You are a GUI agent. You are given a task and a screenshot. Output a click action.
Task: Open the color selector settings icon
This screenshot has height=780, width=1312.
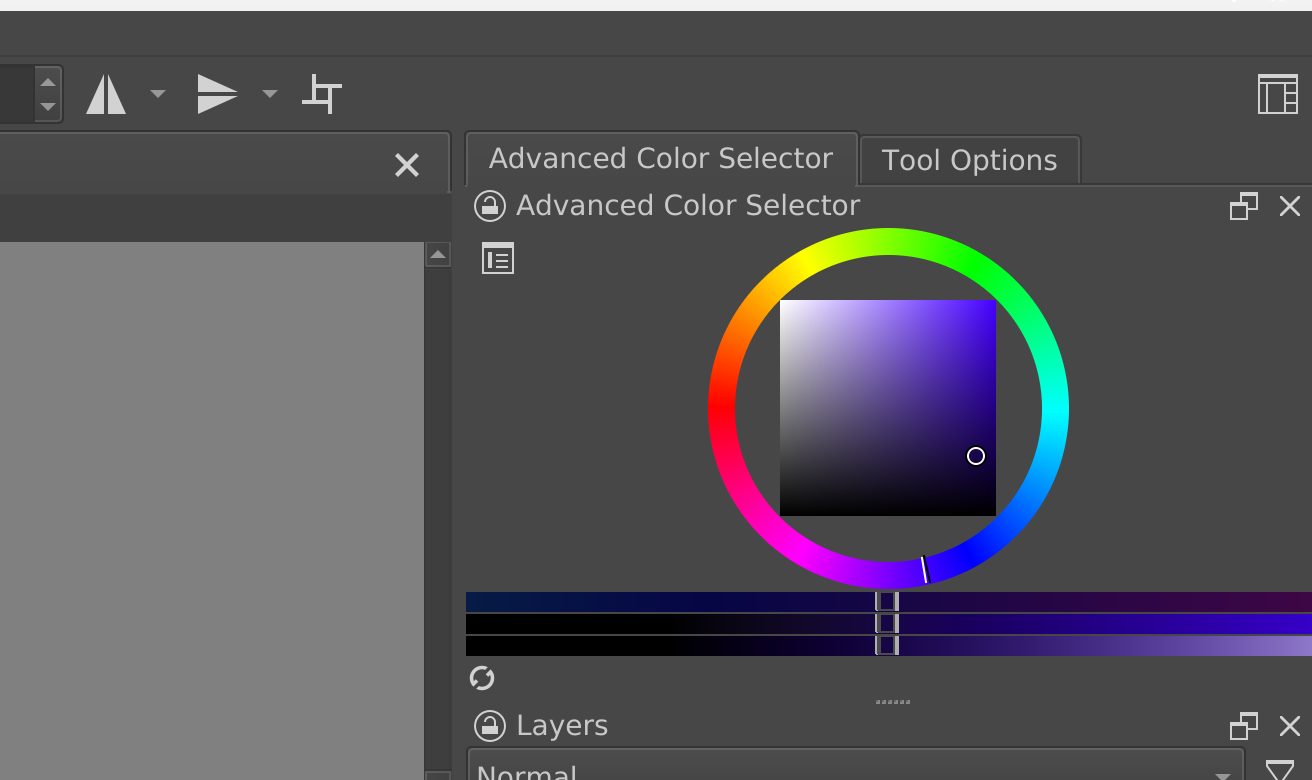coord(497,258)
